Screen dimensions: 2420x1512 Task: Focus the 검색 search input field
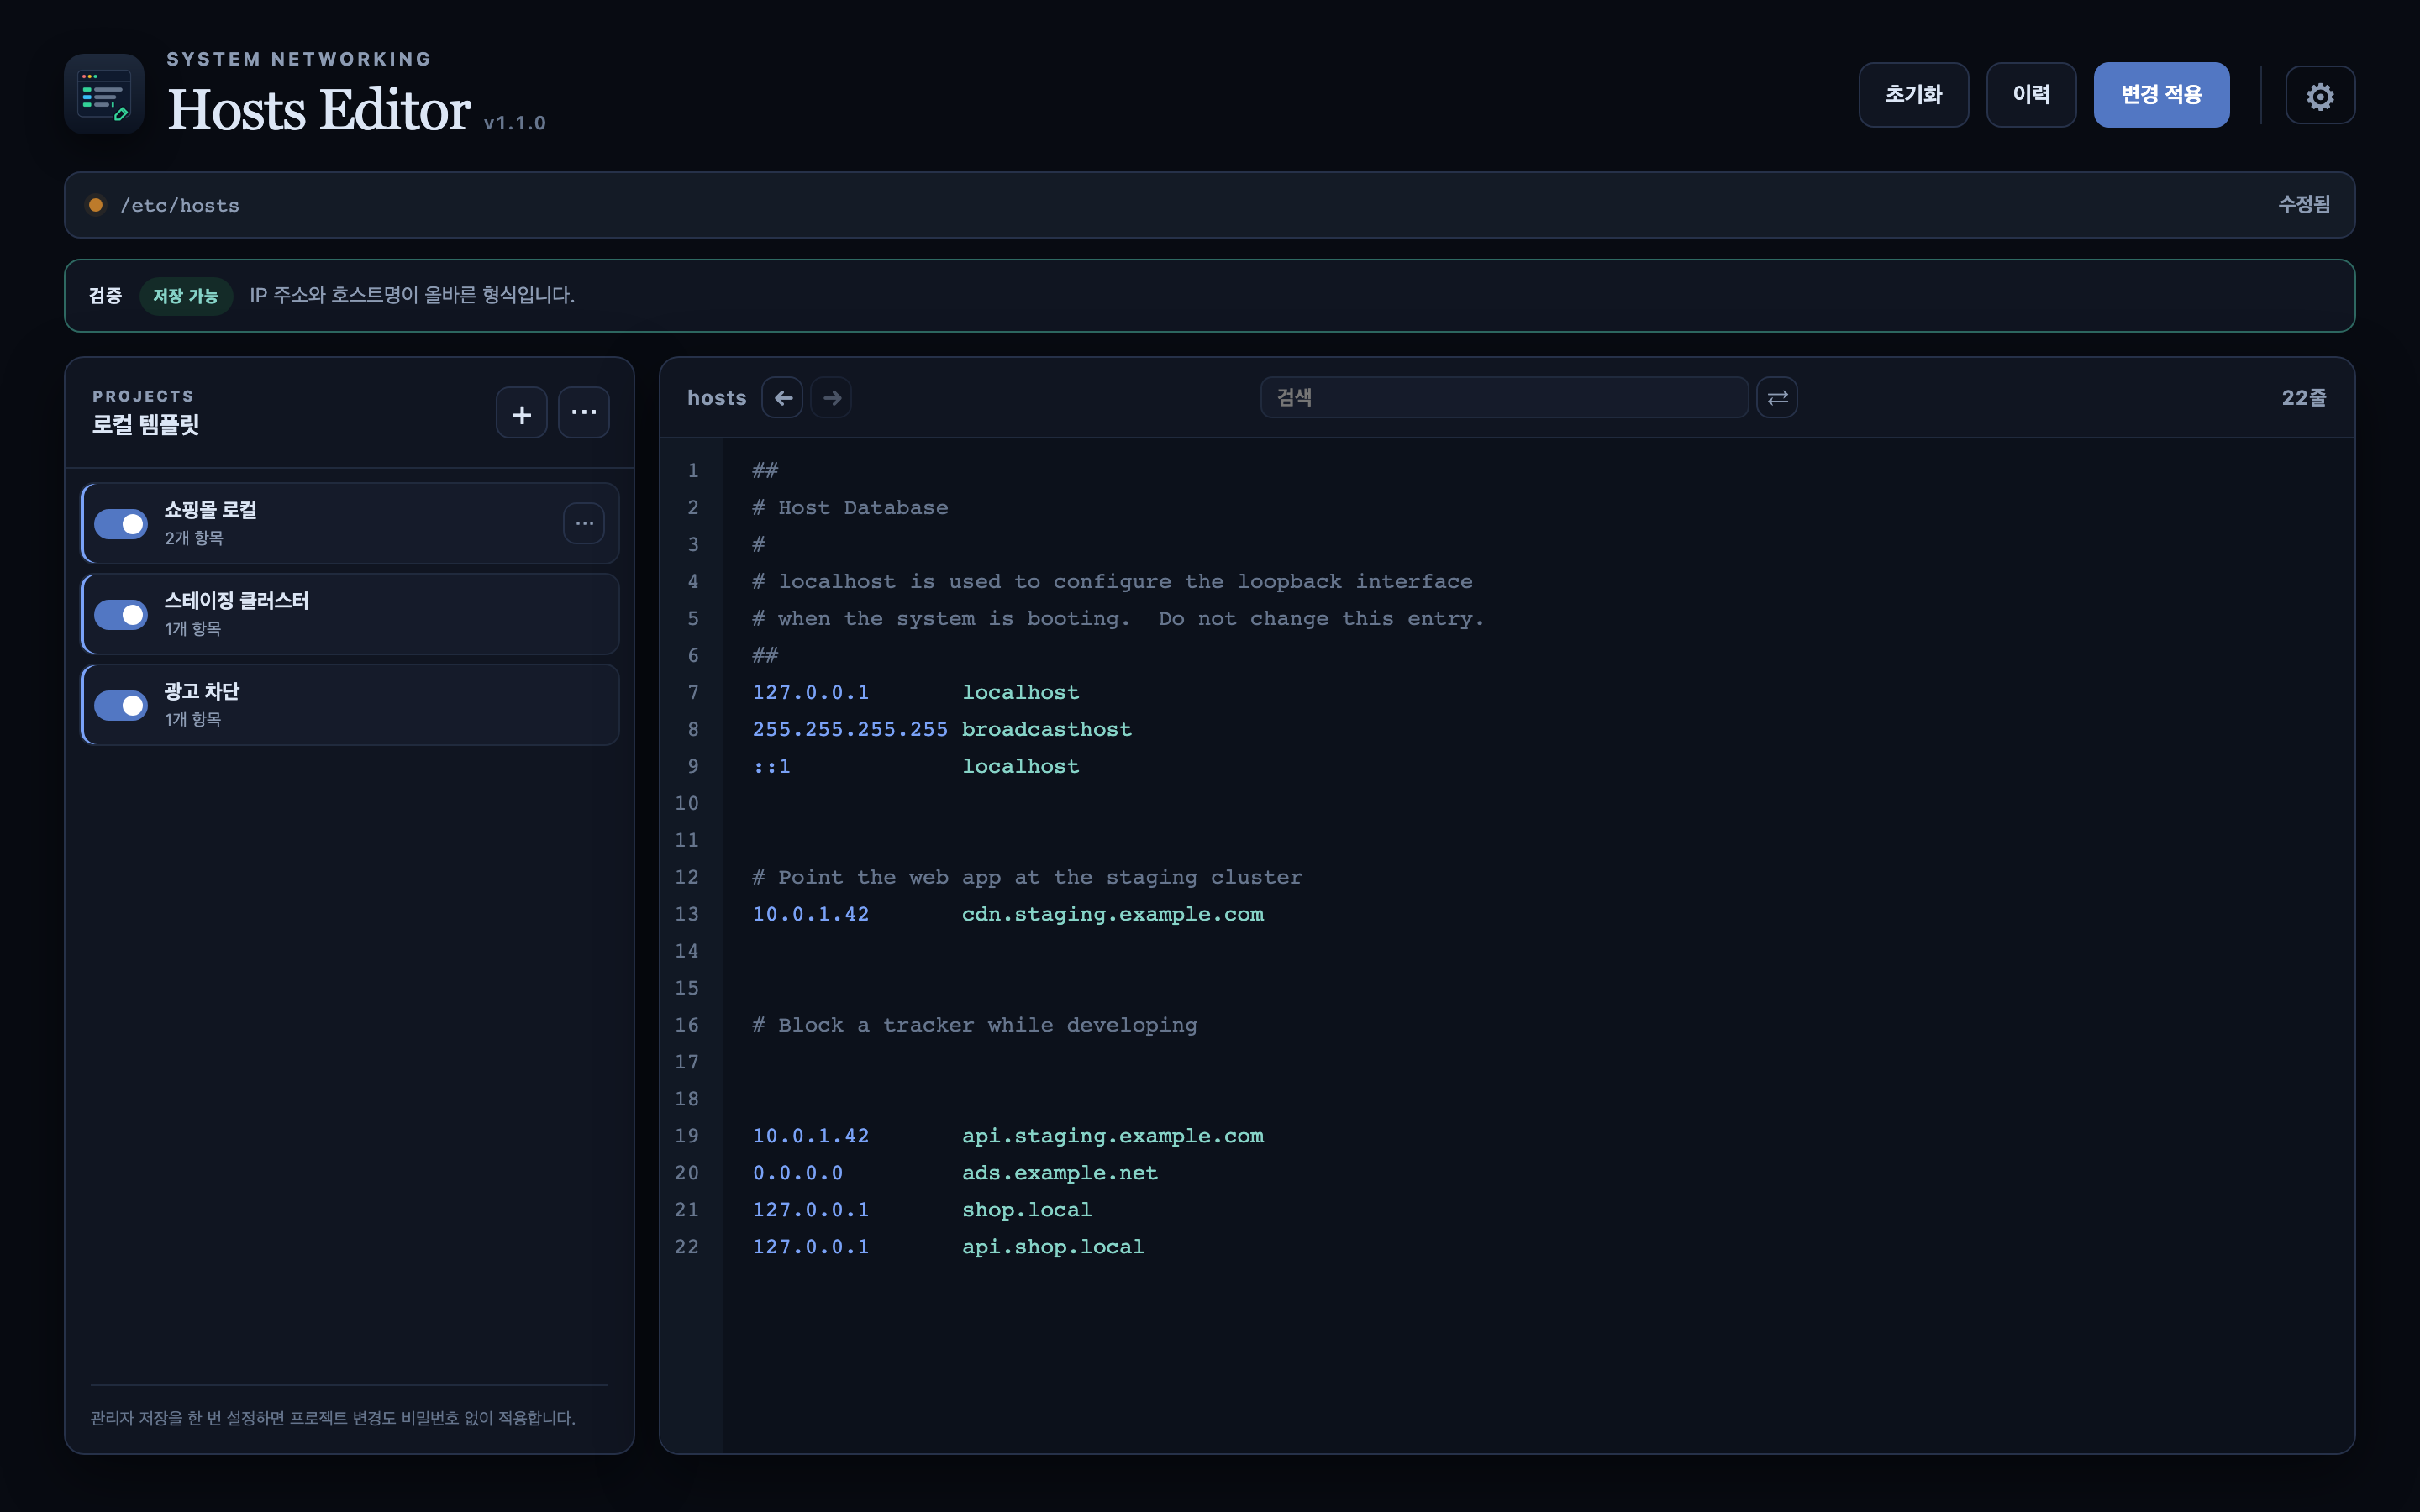(1504, 398)
